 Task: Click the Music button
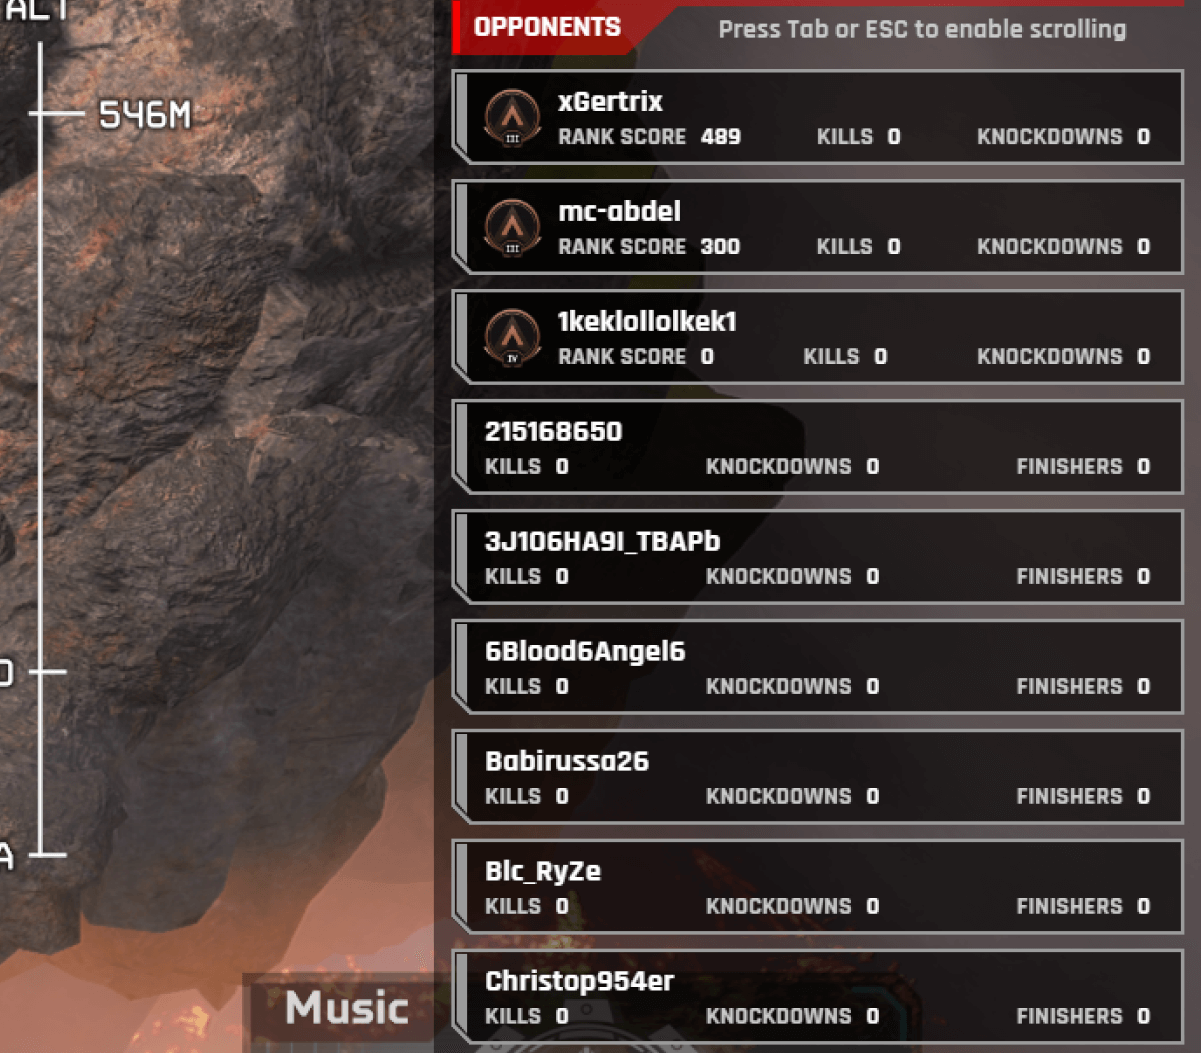pos(346,1007)
